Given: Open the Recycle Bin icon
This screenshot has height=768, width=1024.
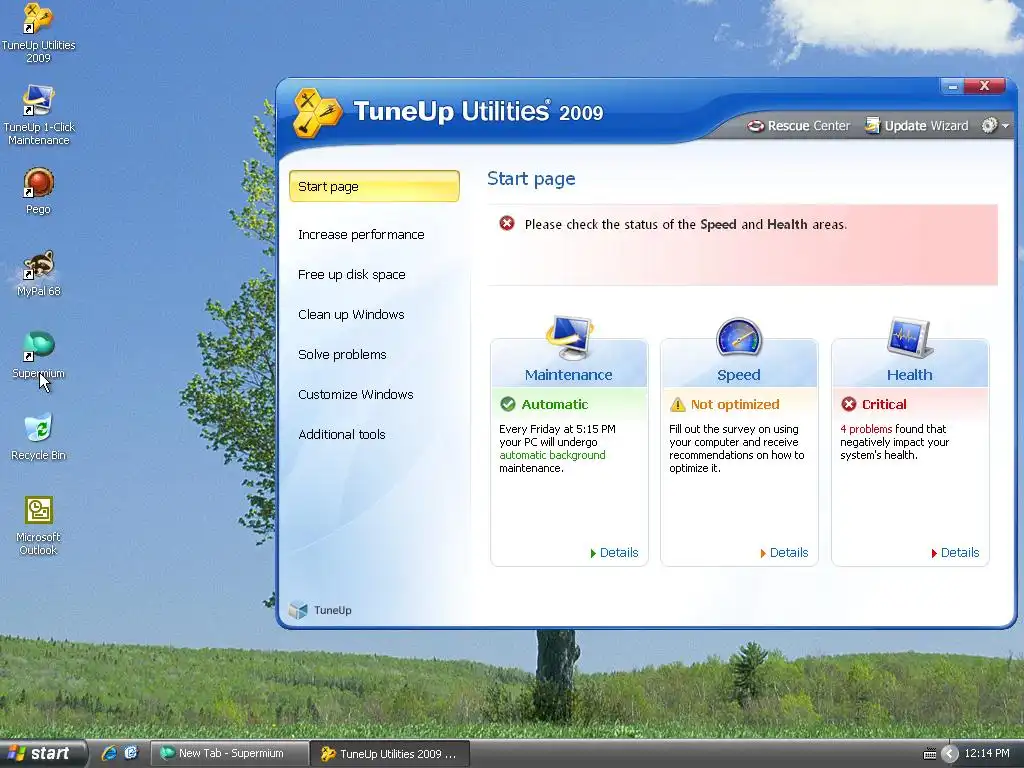Looking at the screenshot, I should click(x=38, y=436).
